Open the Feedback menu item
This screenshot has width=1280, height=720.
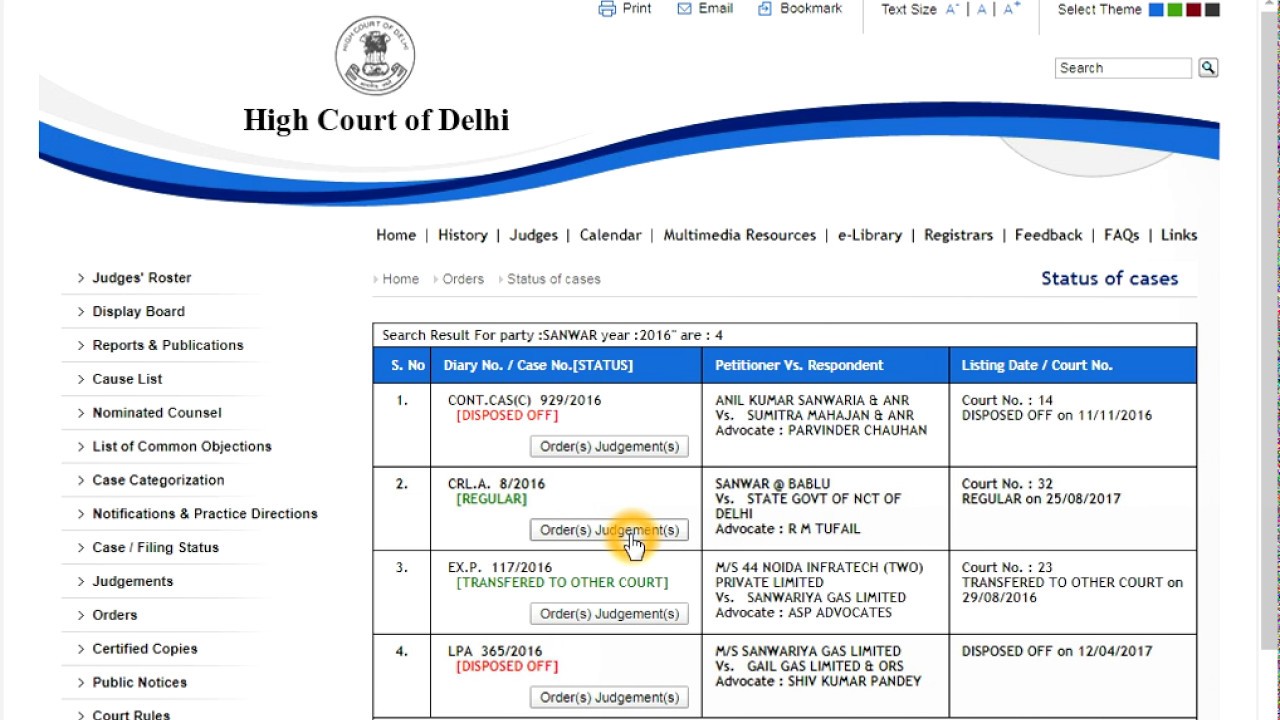tap(1048, 235)
